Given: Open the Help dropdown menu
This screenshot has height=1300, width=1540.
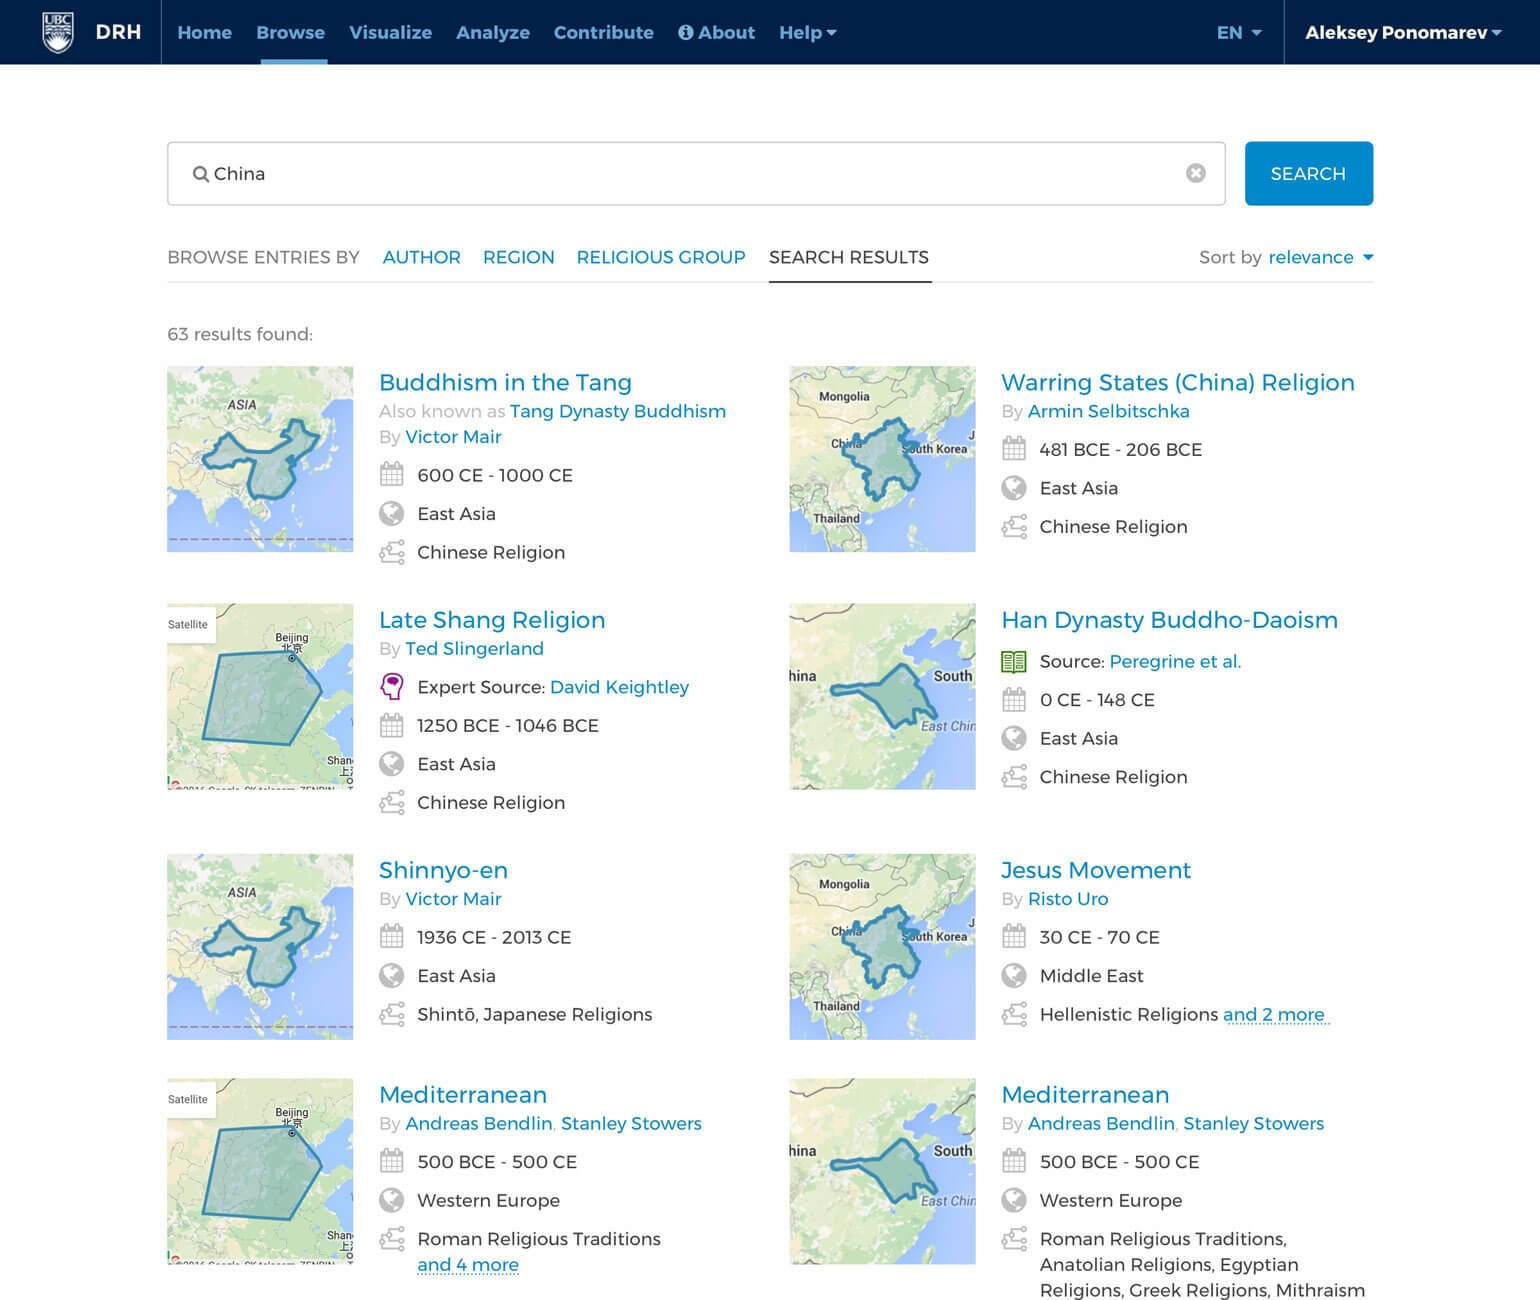Looking at the screenshot, I should click(807, 32).
